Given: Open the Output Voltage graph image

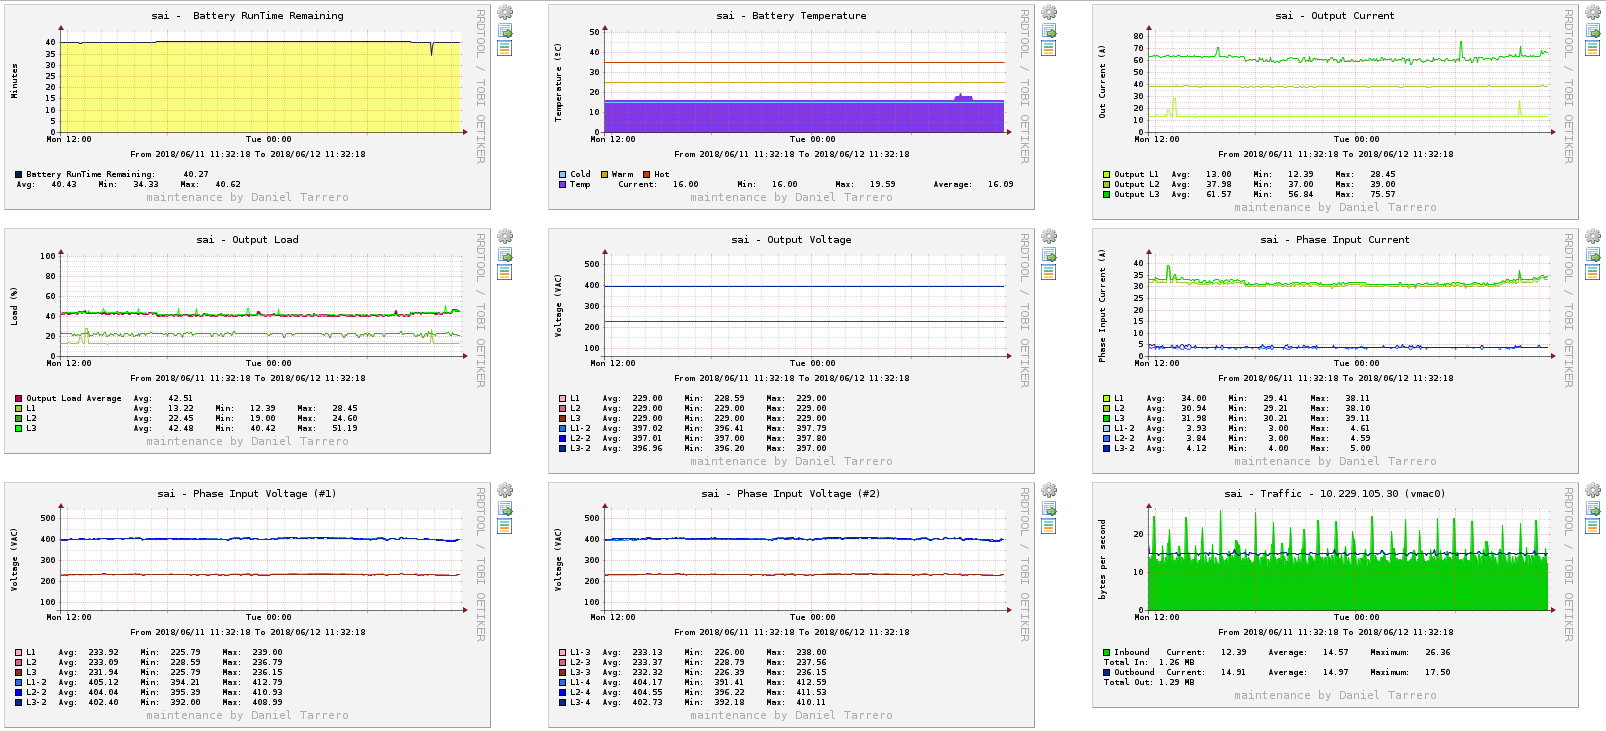Looking at the screenshot, I should pyautogui.click(x=791, y=351).
